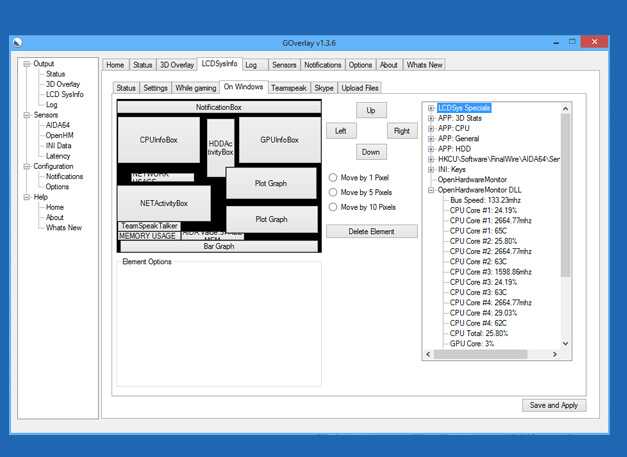Image resolution: width=627 pixels, height=457 pixels.
Task: Click the sensor tree scroll-down arrow
Action: [565, 343]
